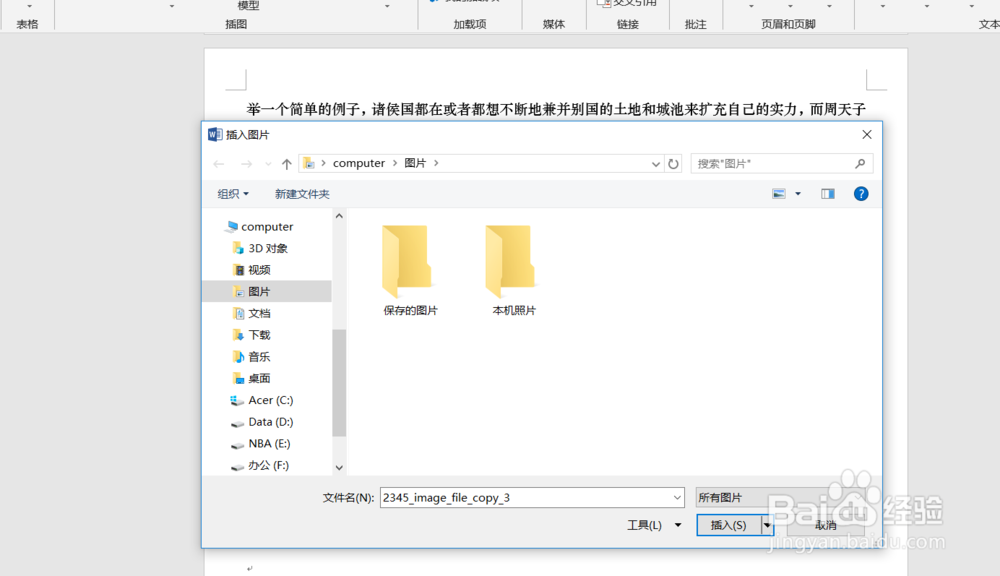This screenshot has height=576, width=1000.
Task: Open the 交叉引用 (cross-reference) icon
Action: pyautogui.click(x=627, y=4)
